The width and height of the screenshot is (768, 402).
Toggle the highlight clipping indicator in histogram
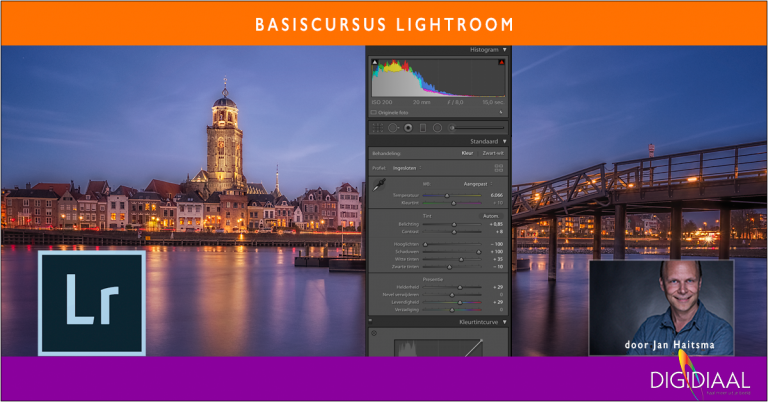pos(502,62)
